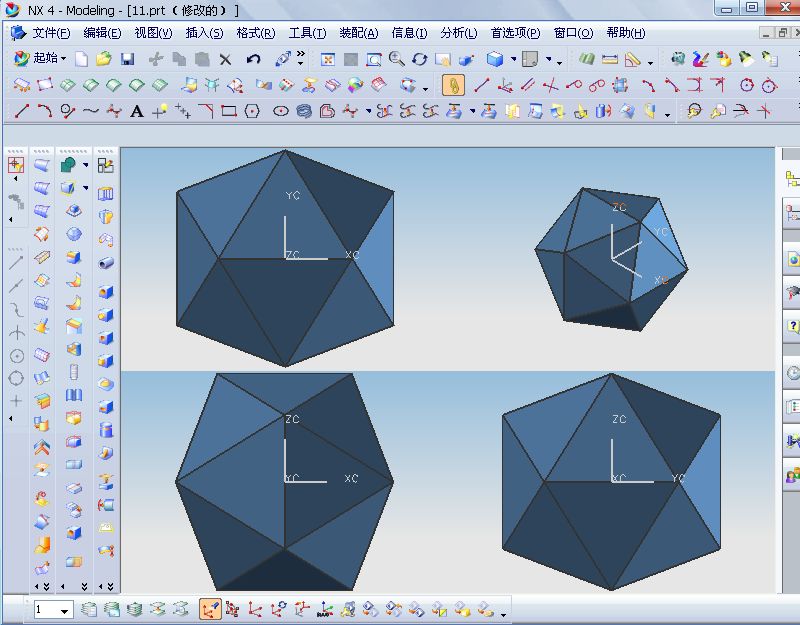Open the Assembly Navigator resource tab
The image size is (800, 625).
click(x=792, y=179)
